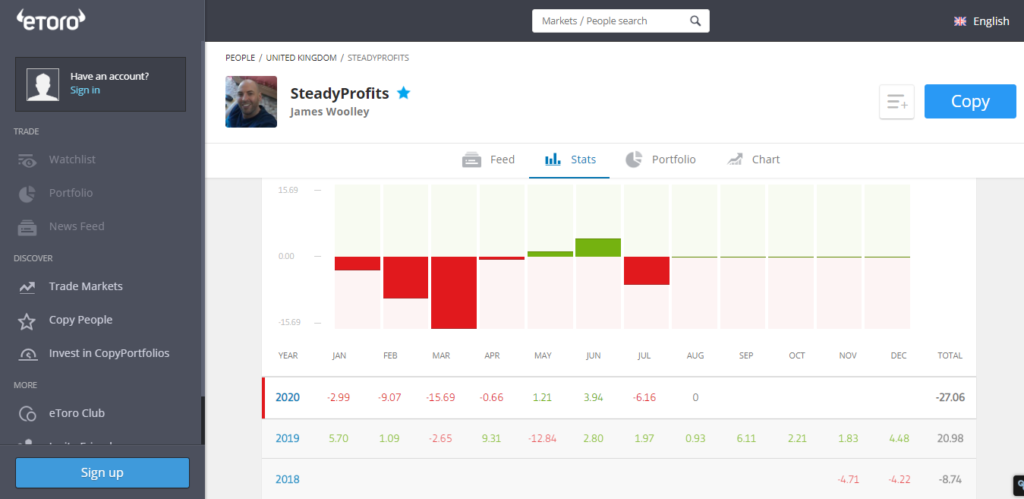1024x499 pixels.
Task: Click the eToro logo
Action: (x=51, y=20)
